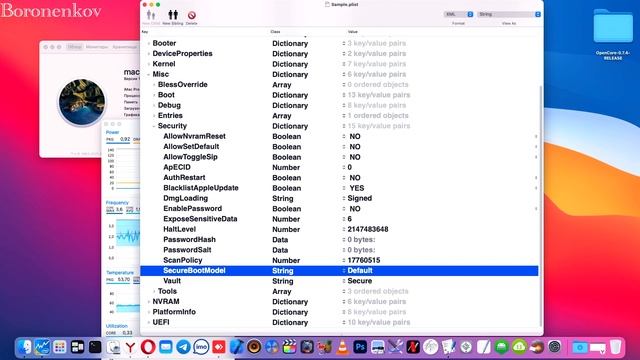Switch to Обзор tab in About This Mac
This screenshot has height=360, width=640.
pyautogui.click(x=75, y=47)
